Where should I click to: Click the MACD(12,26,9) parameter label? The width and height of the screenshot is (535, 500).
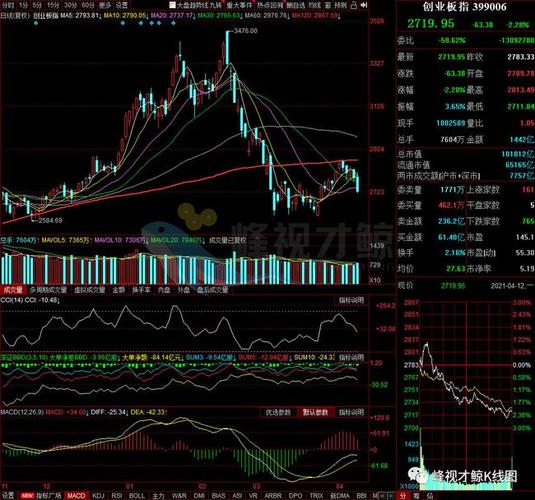[x=22, y=412]
